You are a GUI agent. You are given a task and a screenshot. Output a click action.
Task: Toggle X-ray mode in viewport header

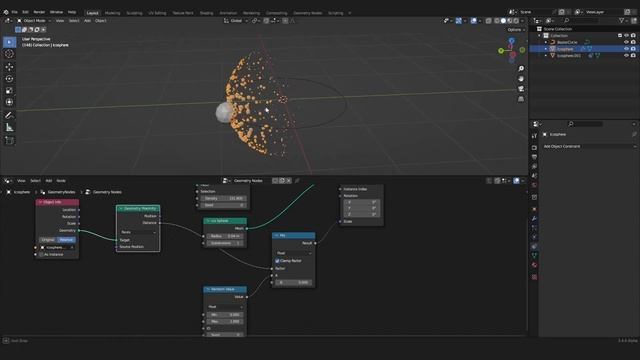[489, 20]
